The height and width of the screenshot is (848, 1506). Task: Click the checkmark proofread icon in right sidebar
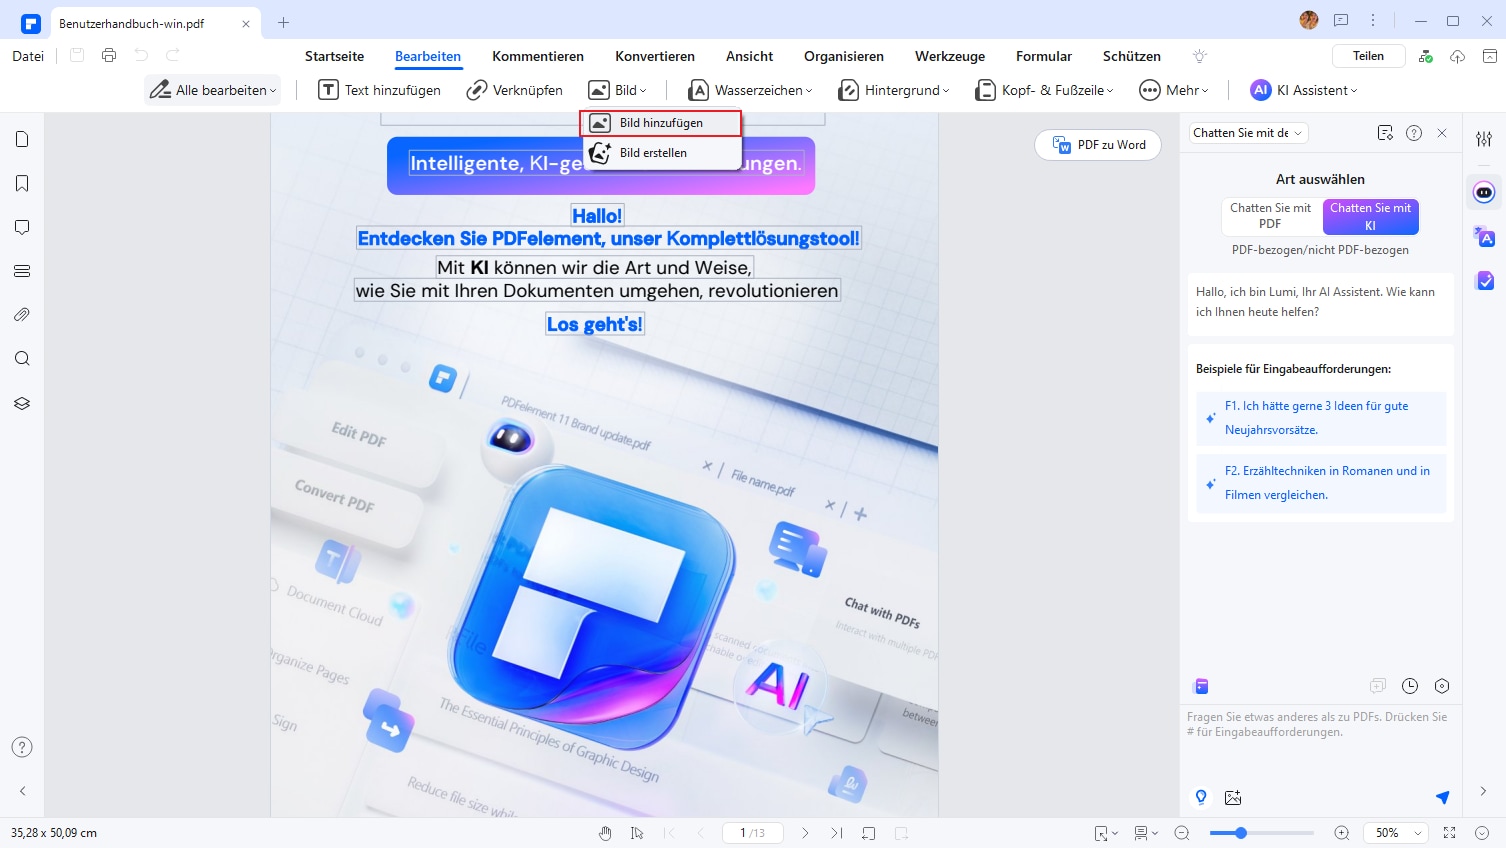click(x=1484, y=281)
